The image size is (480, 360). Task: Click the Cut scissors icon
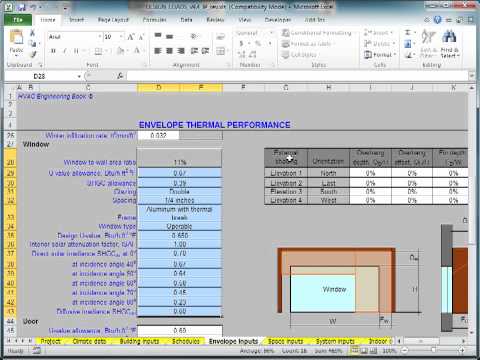click(32, 33)
